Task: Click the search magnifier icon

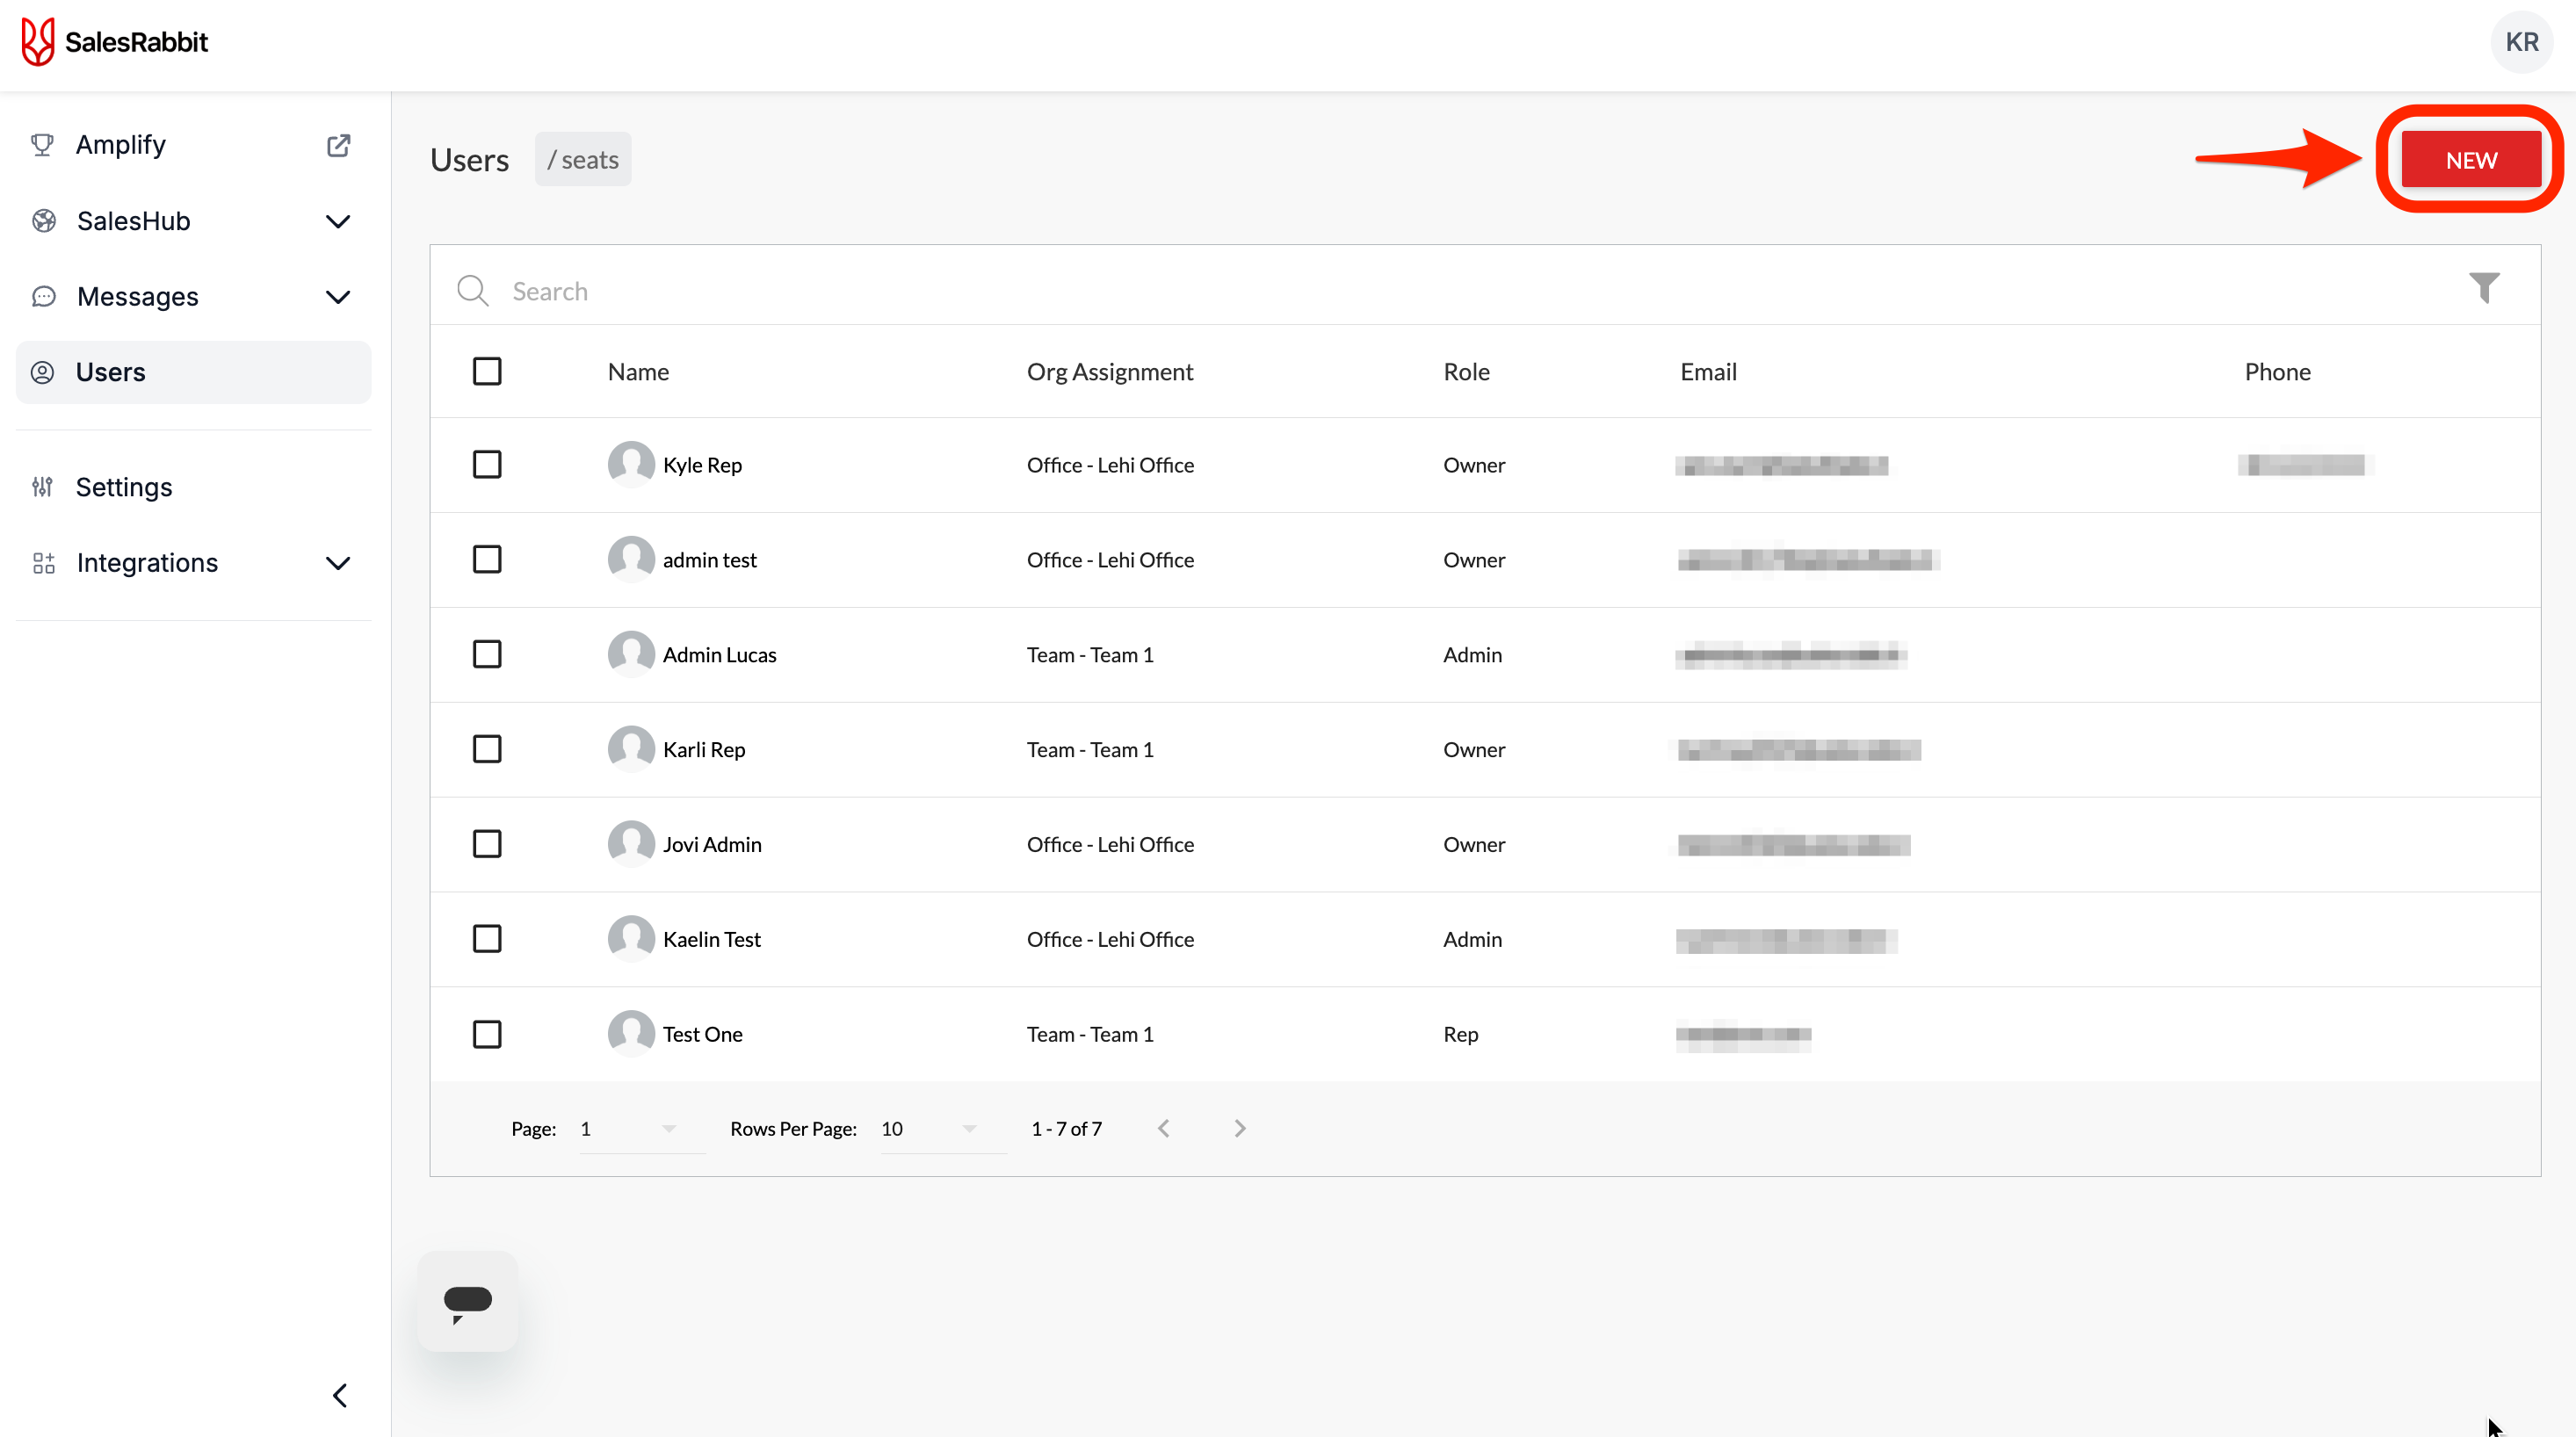Action: (472, 291)
